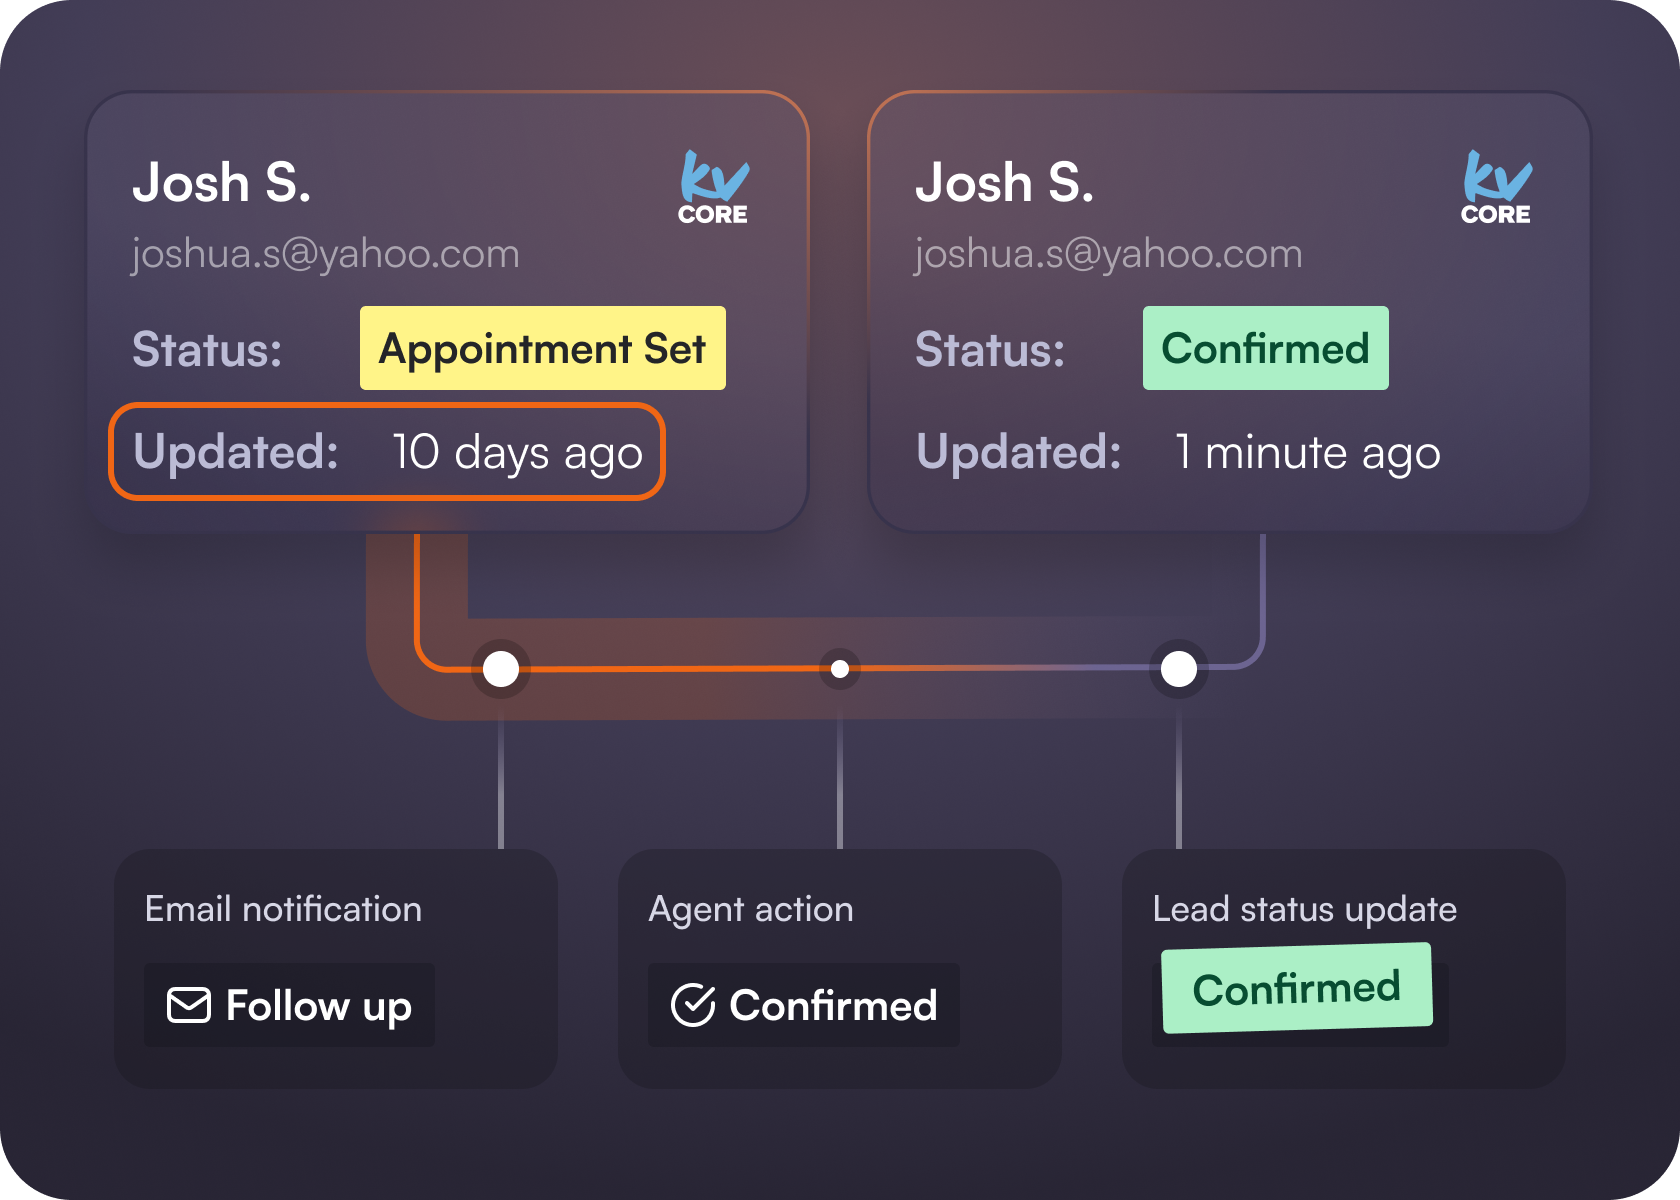1680x1200 pixels.
Task: Select the left white node on orange line
Action: point(501,669)
